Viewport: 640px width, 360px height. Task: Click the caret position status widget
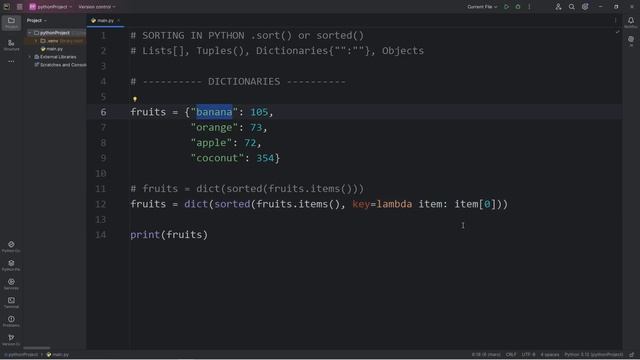click(486, 354)
